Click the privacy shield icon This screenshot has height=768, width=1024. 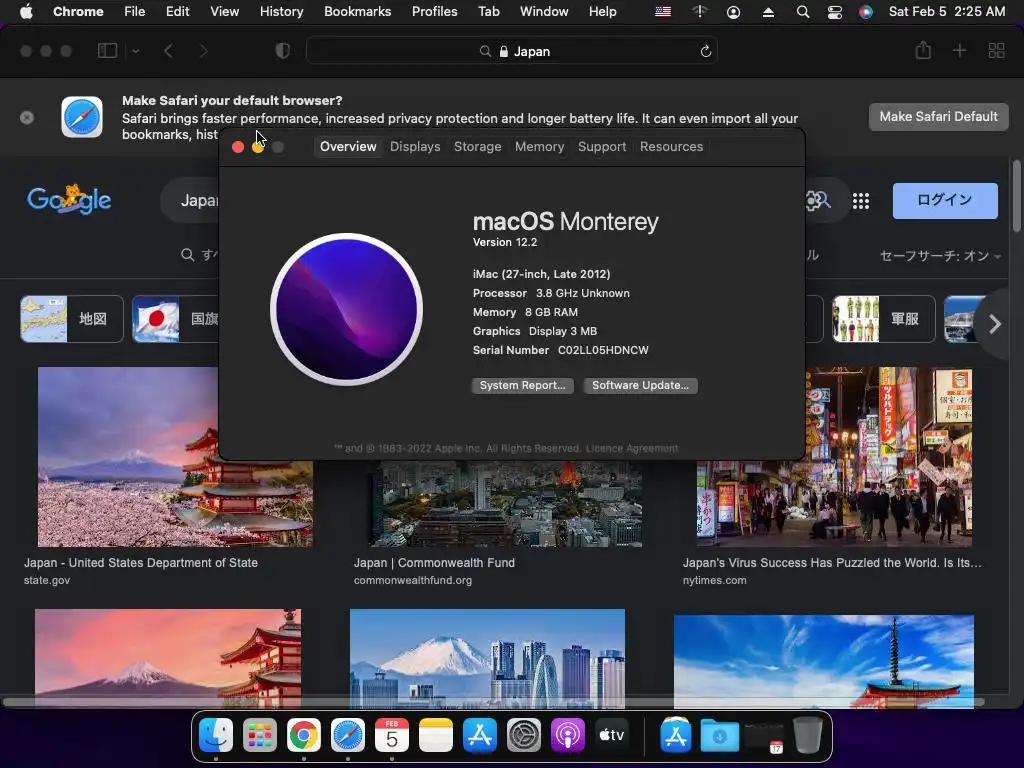coord(282,51)
